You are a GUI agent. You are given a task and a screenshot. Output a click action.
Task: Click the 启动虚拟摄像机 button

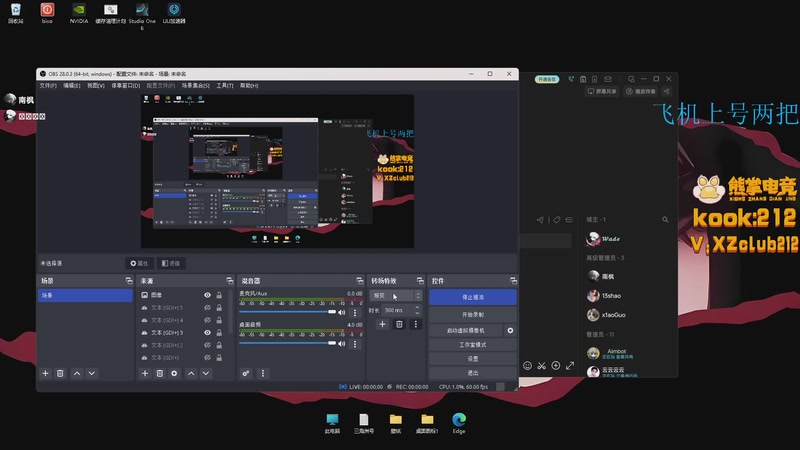(x=466, y=331)
